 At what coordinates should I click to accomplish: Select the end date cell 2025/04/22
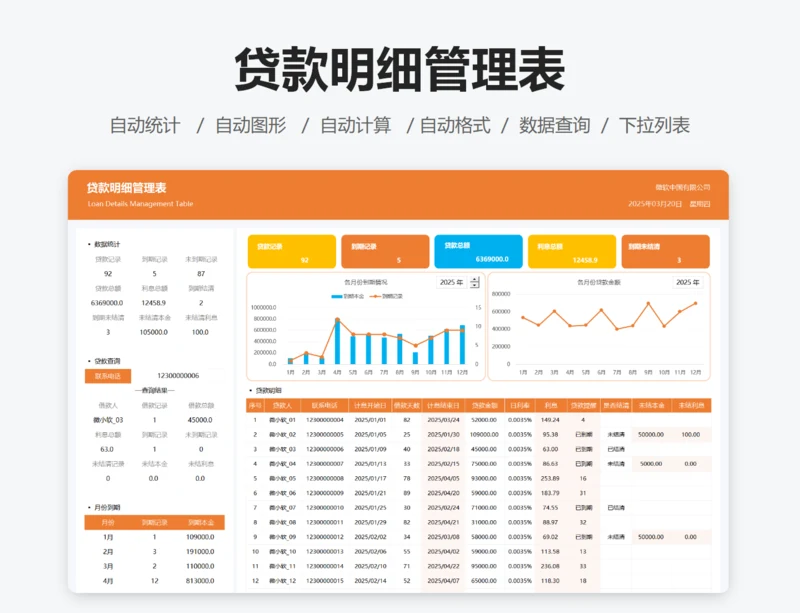(x=443, y=566)
